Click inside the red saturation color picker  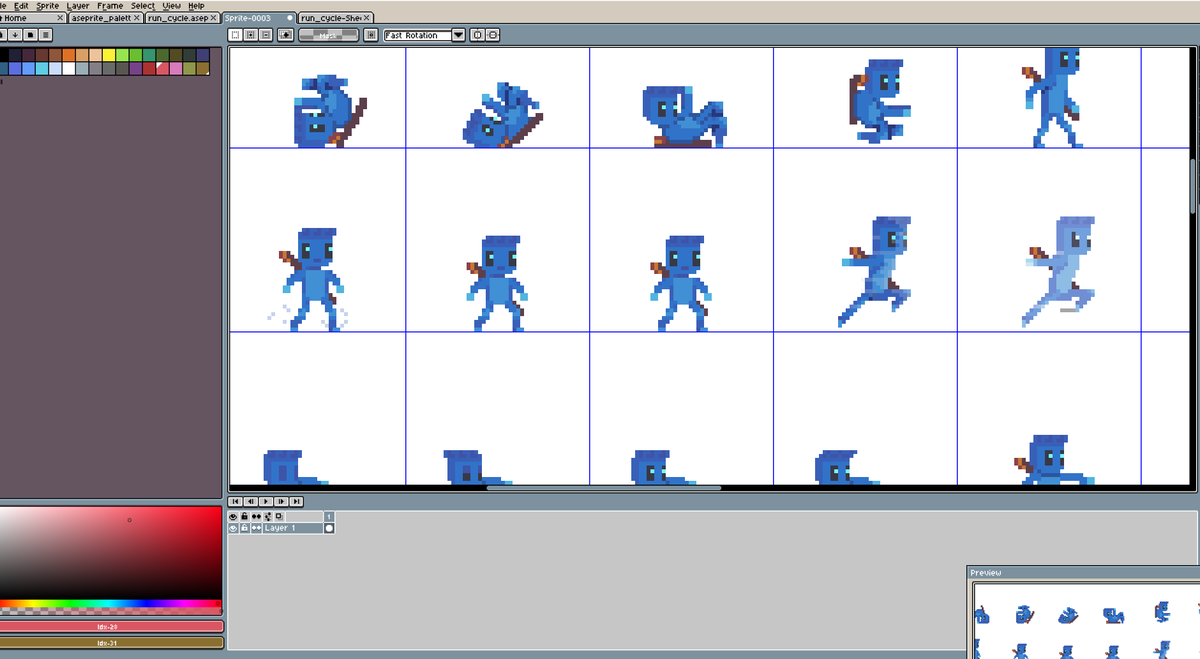point(110,552)
